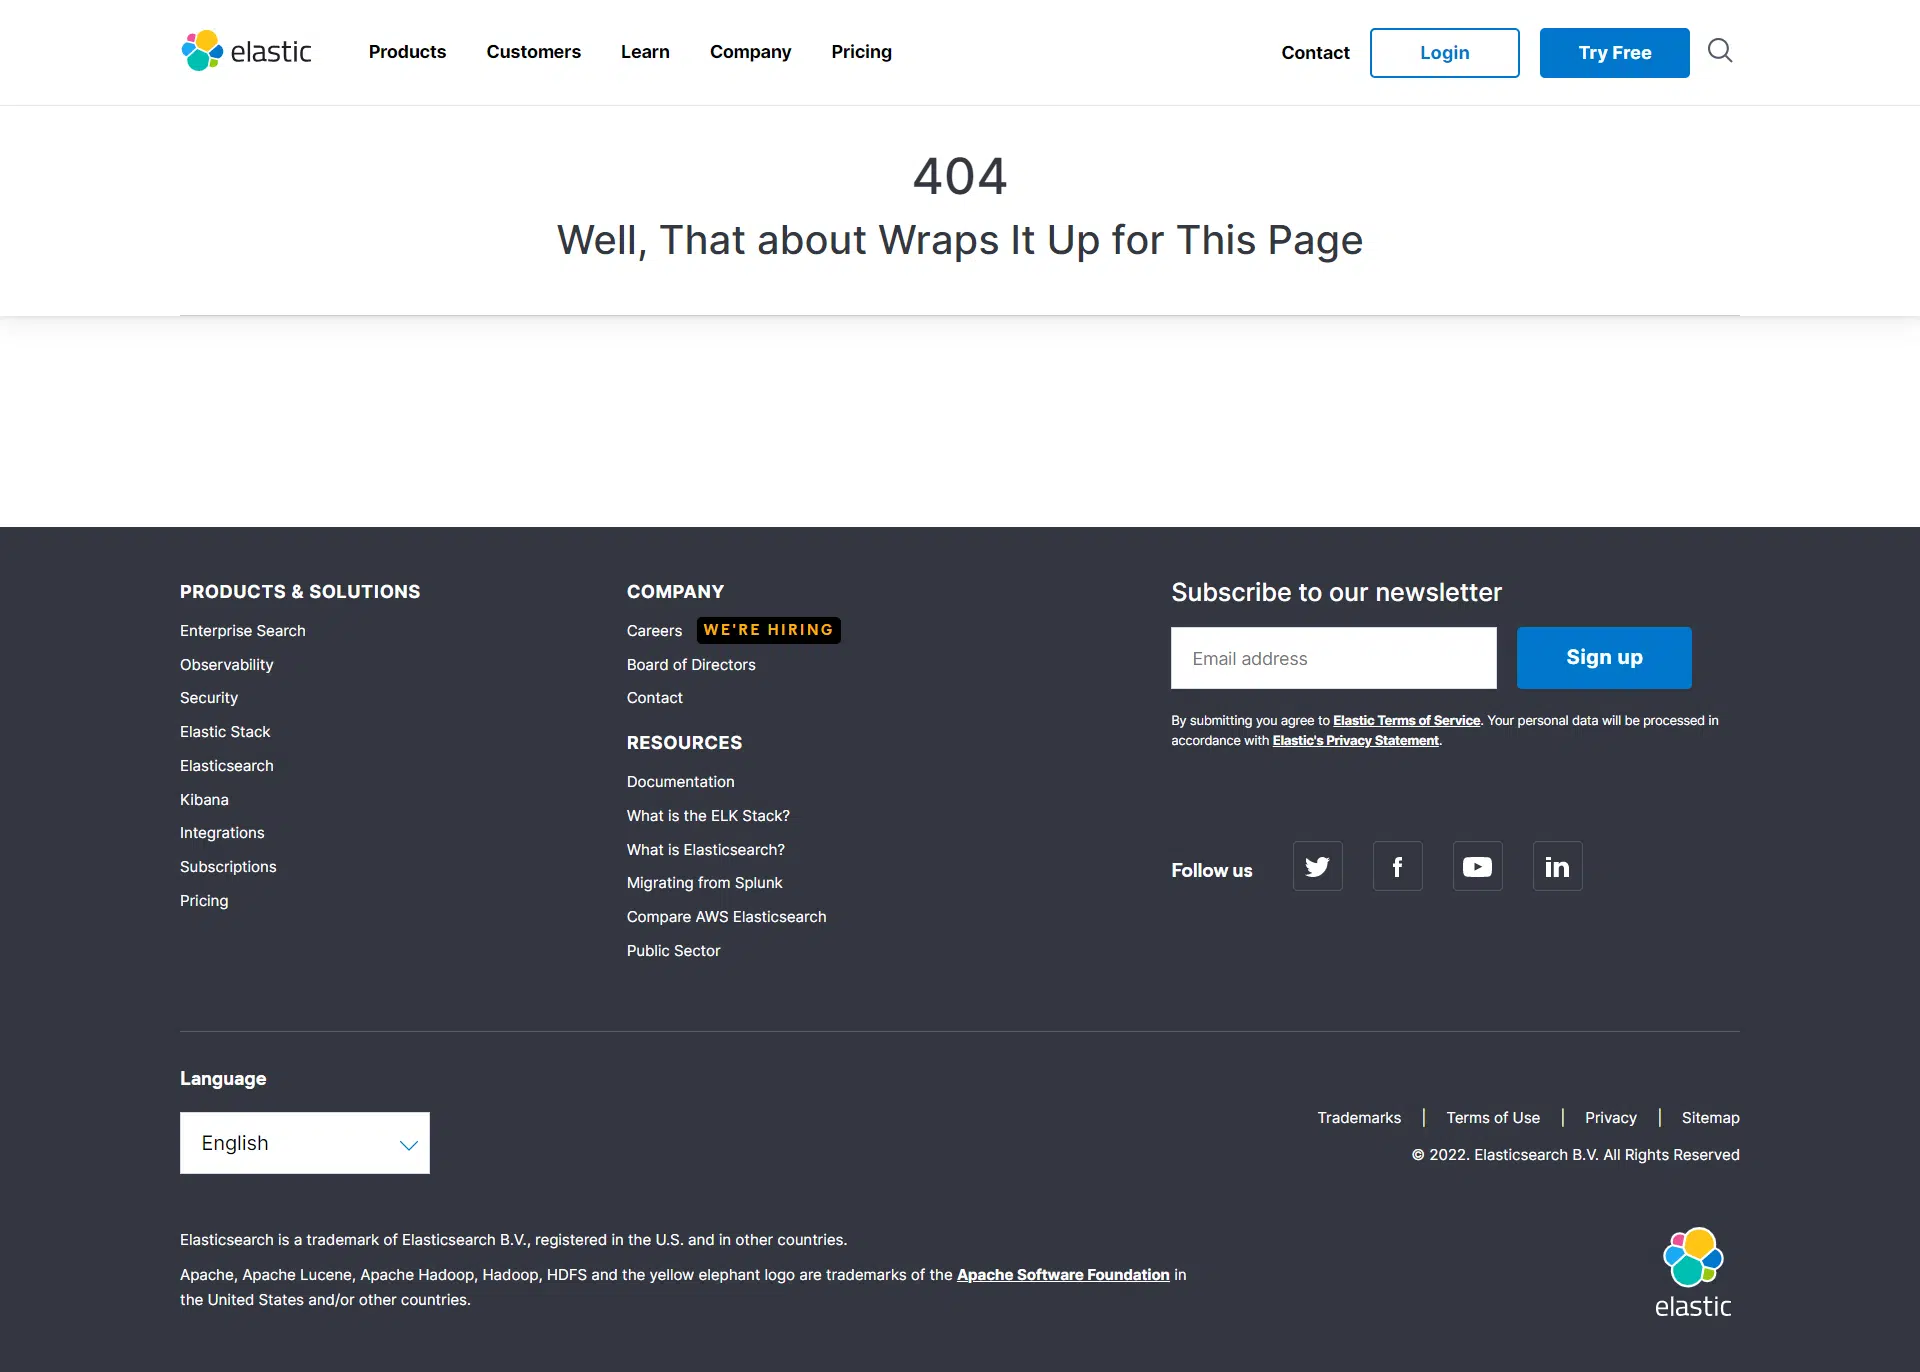The width and height of the screenshot is (1920, 1372).
Task: Open the Elastic Stack footer link
Action: pos(225,732)
